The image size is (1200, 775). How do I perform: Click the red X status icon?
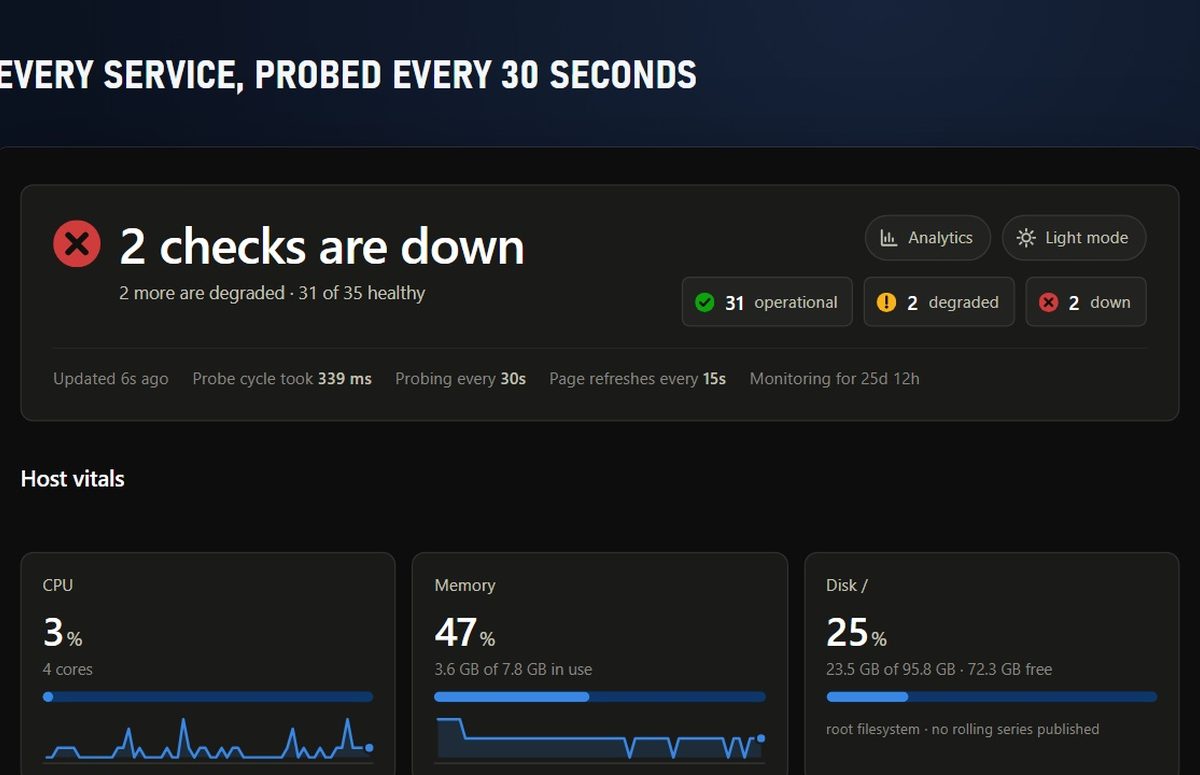pos(77,243)
